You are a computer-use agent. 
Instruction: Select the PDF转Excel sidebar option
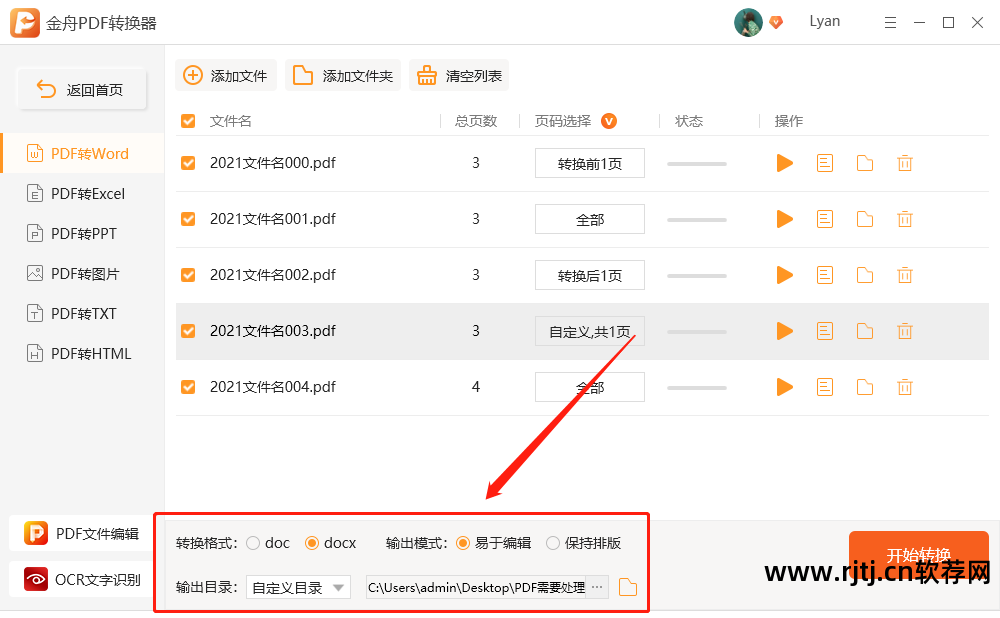coord(82,193)
